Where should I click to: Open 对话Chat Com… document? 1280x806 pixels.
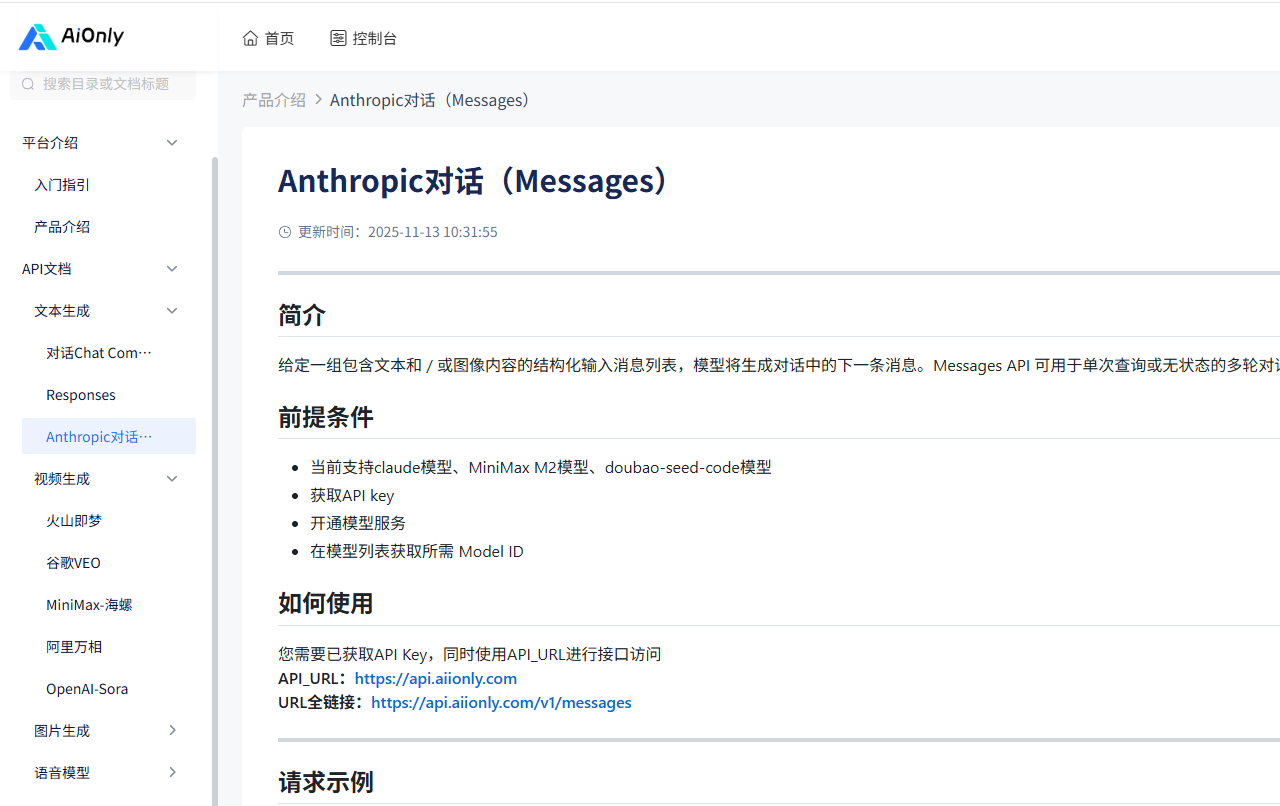click(99, 353)
